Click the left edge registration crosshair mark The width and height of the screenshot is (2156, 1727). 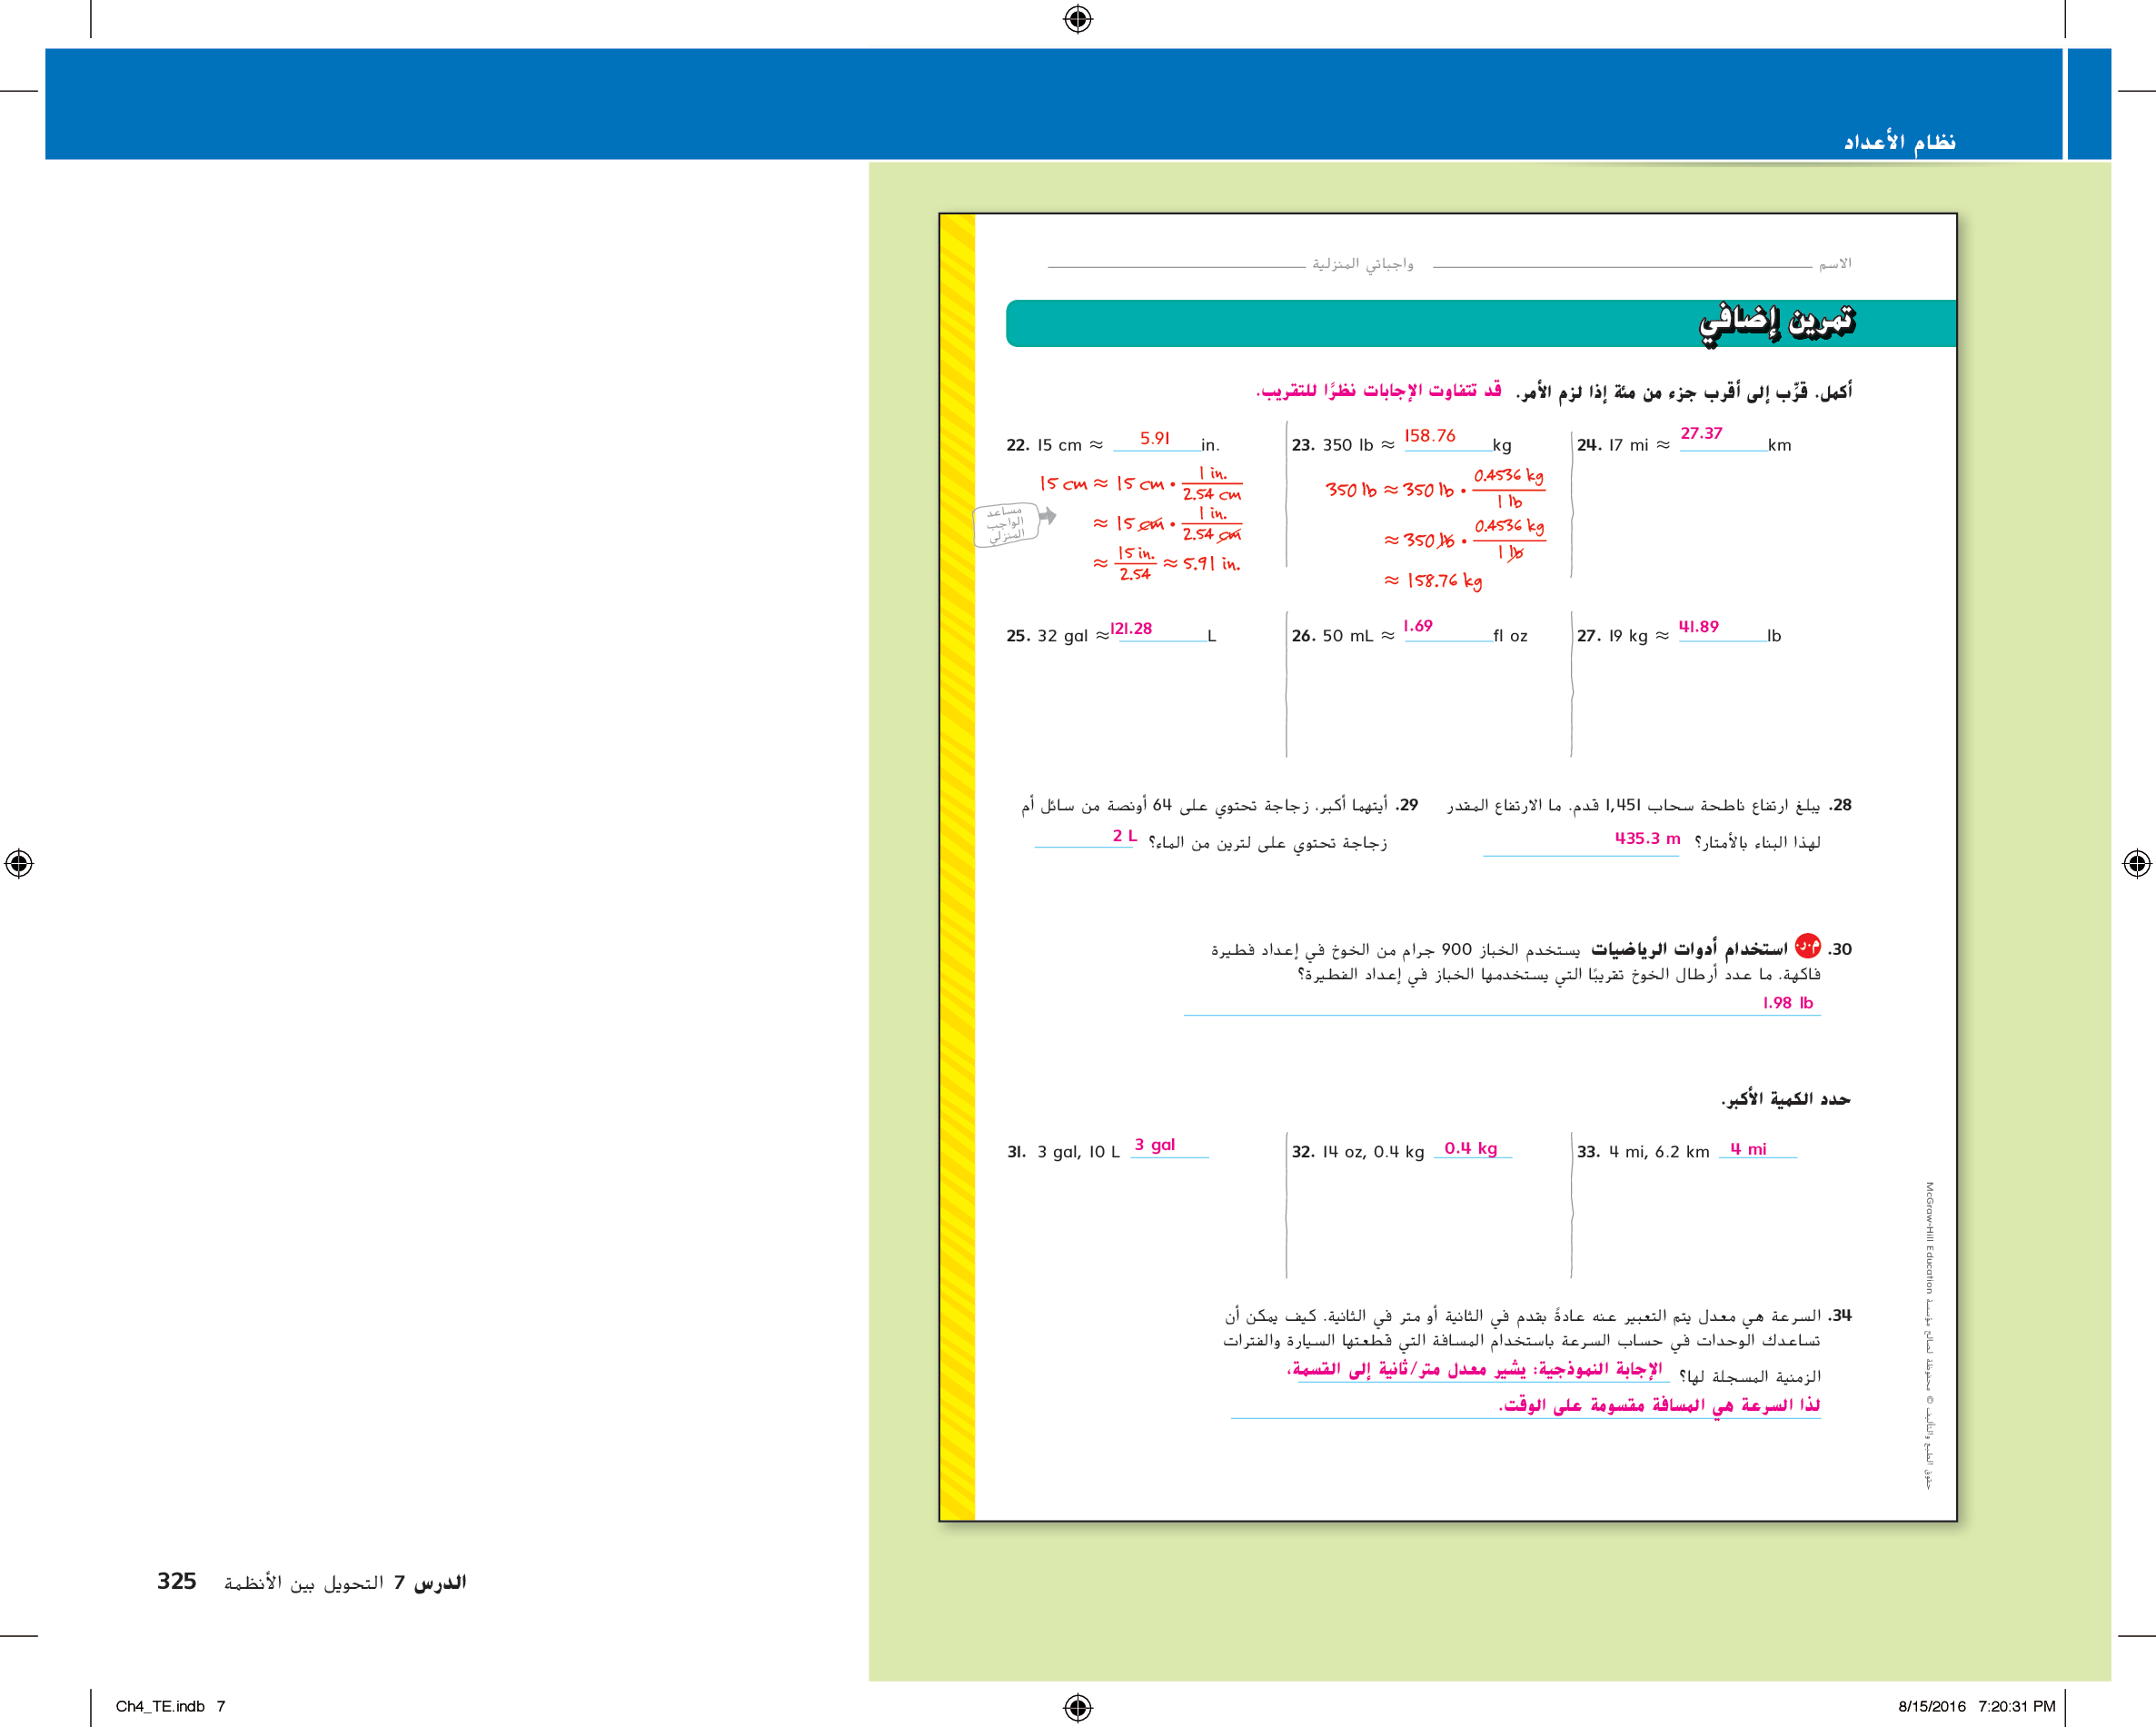(x=19, y=863)
